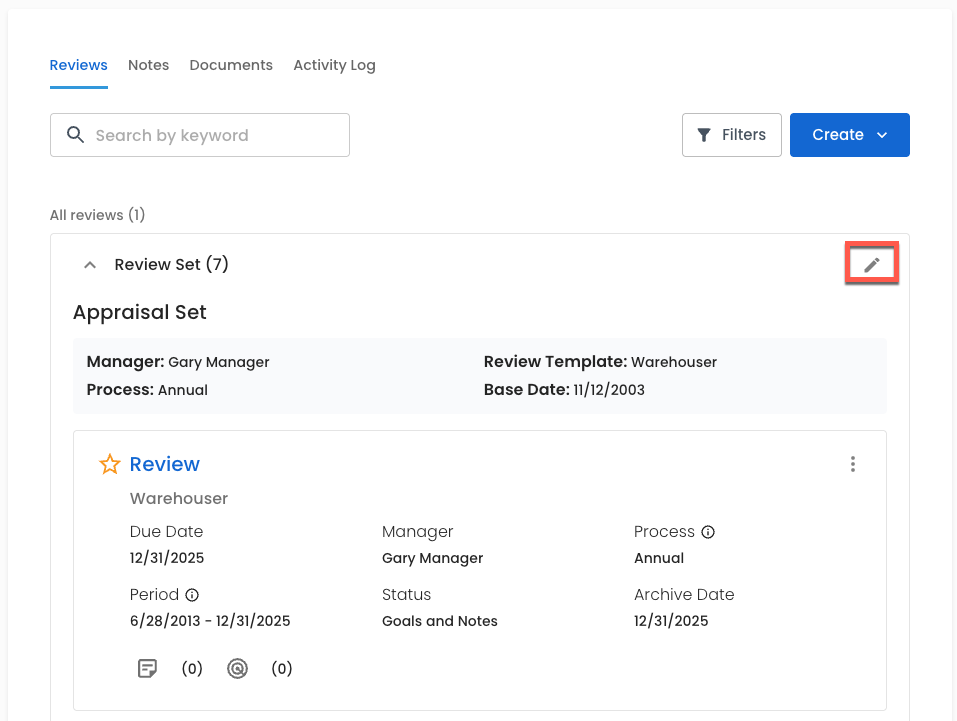Image resolution: width=957 pixels, height=721 pixels.
Task: Click the info icon beside Process
Action: (x=708, y=532)
